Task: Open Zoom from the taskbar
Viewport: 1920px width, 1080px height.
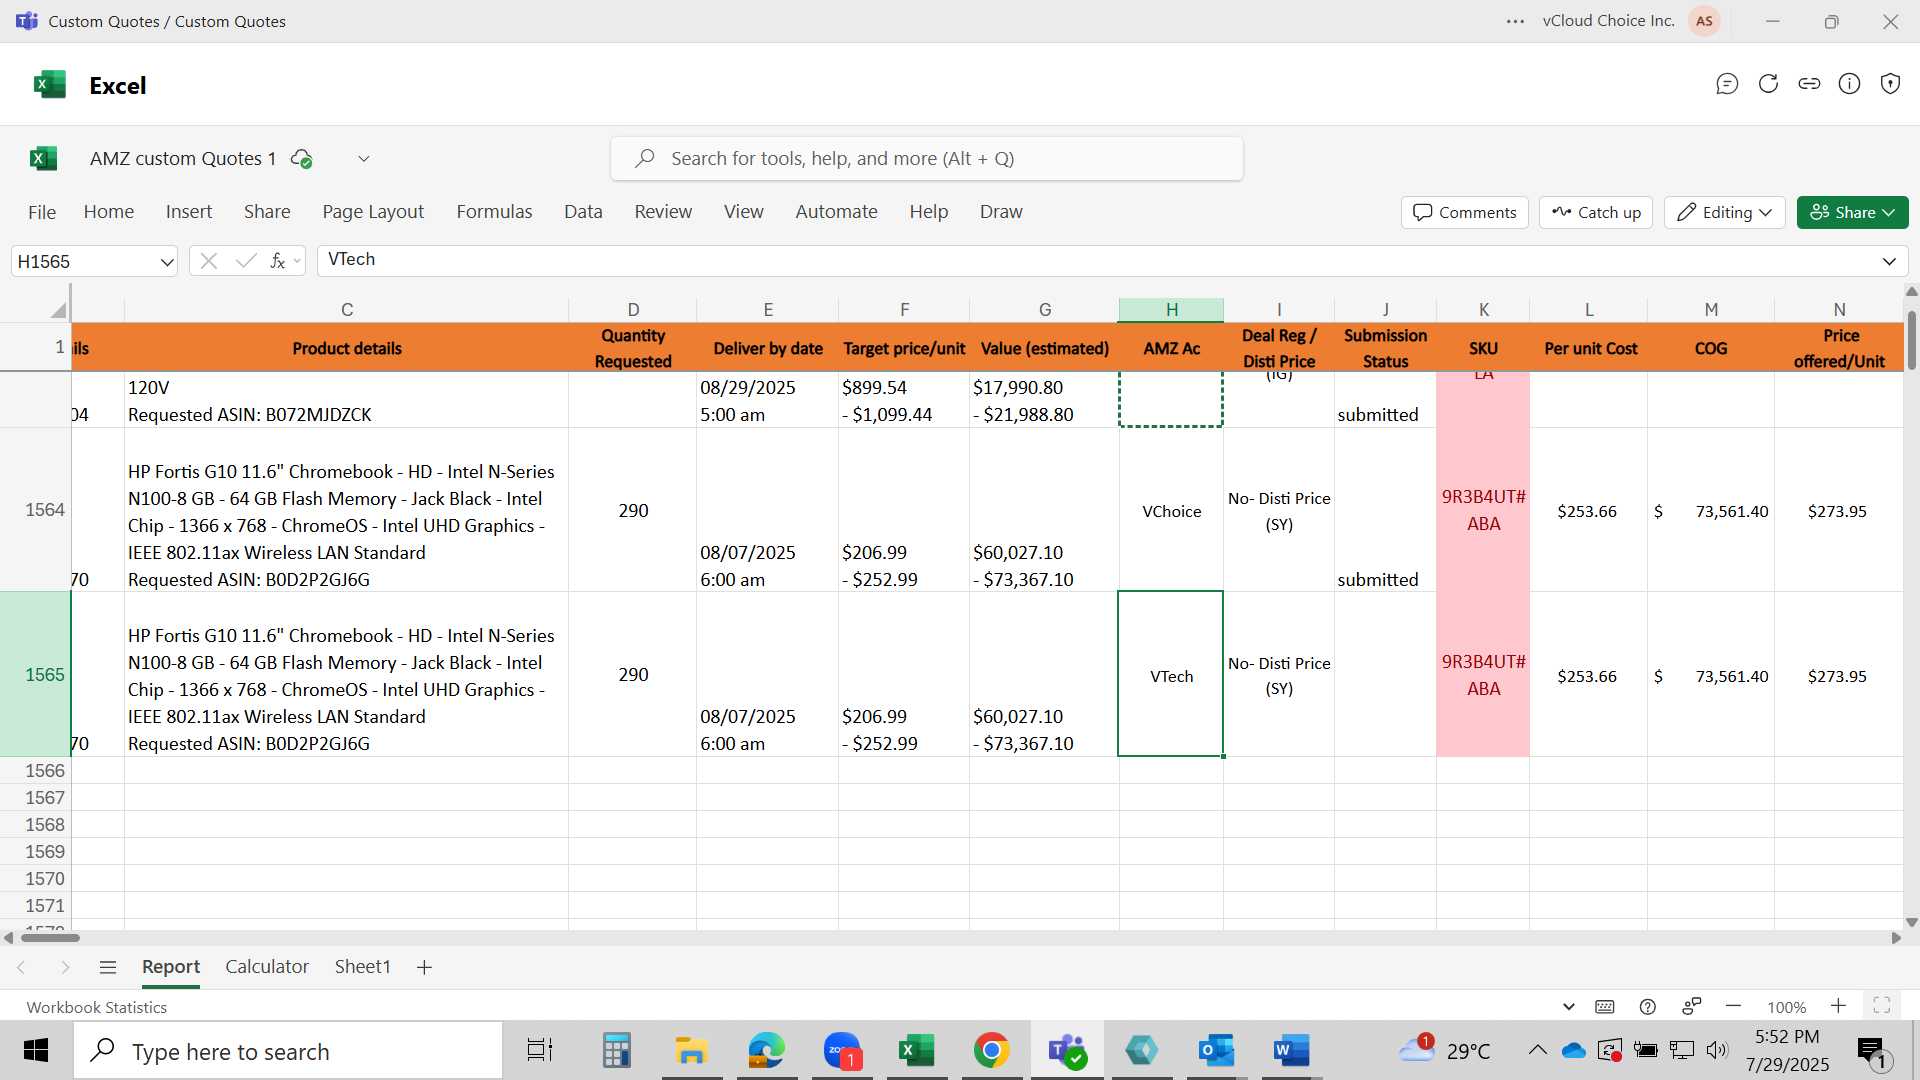Action: click(x=842, y=1051)
